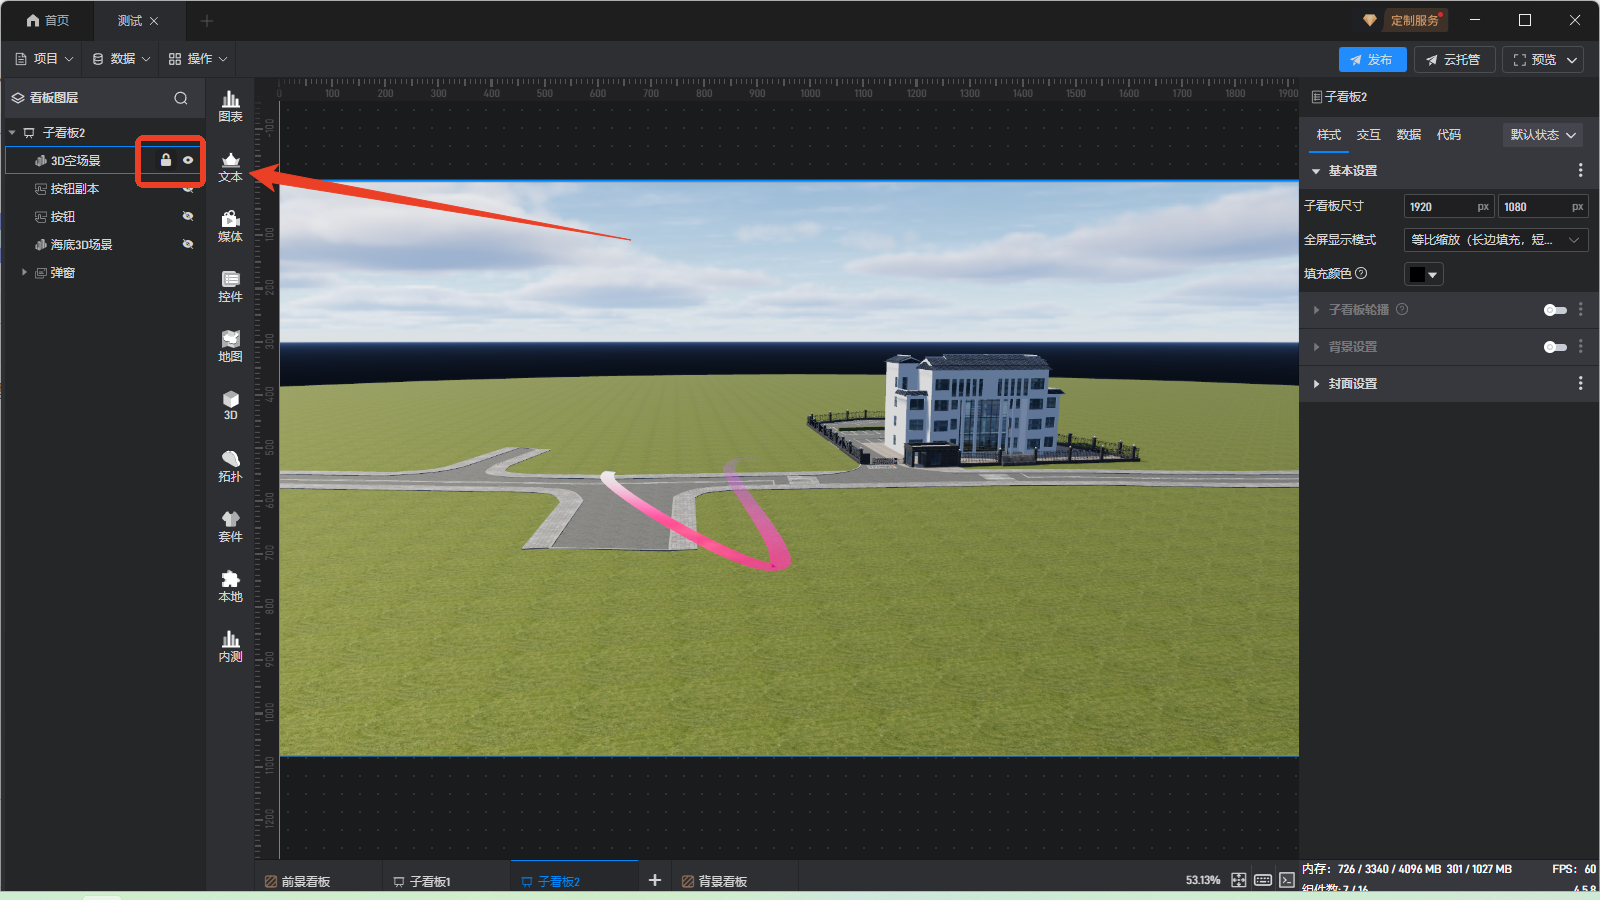Select the 地图 map component icon

(230, 346)
